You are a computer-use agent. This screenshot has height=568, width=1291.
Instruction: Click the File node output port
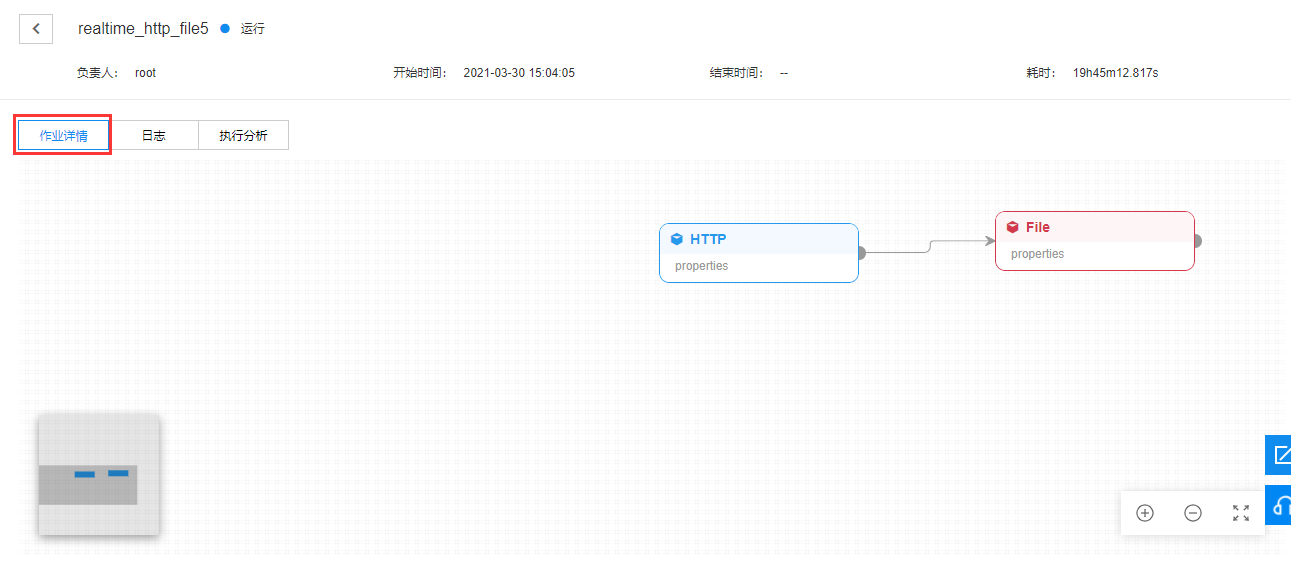tap(1196, 241)
